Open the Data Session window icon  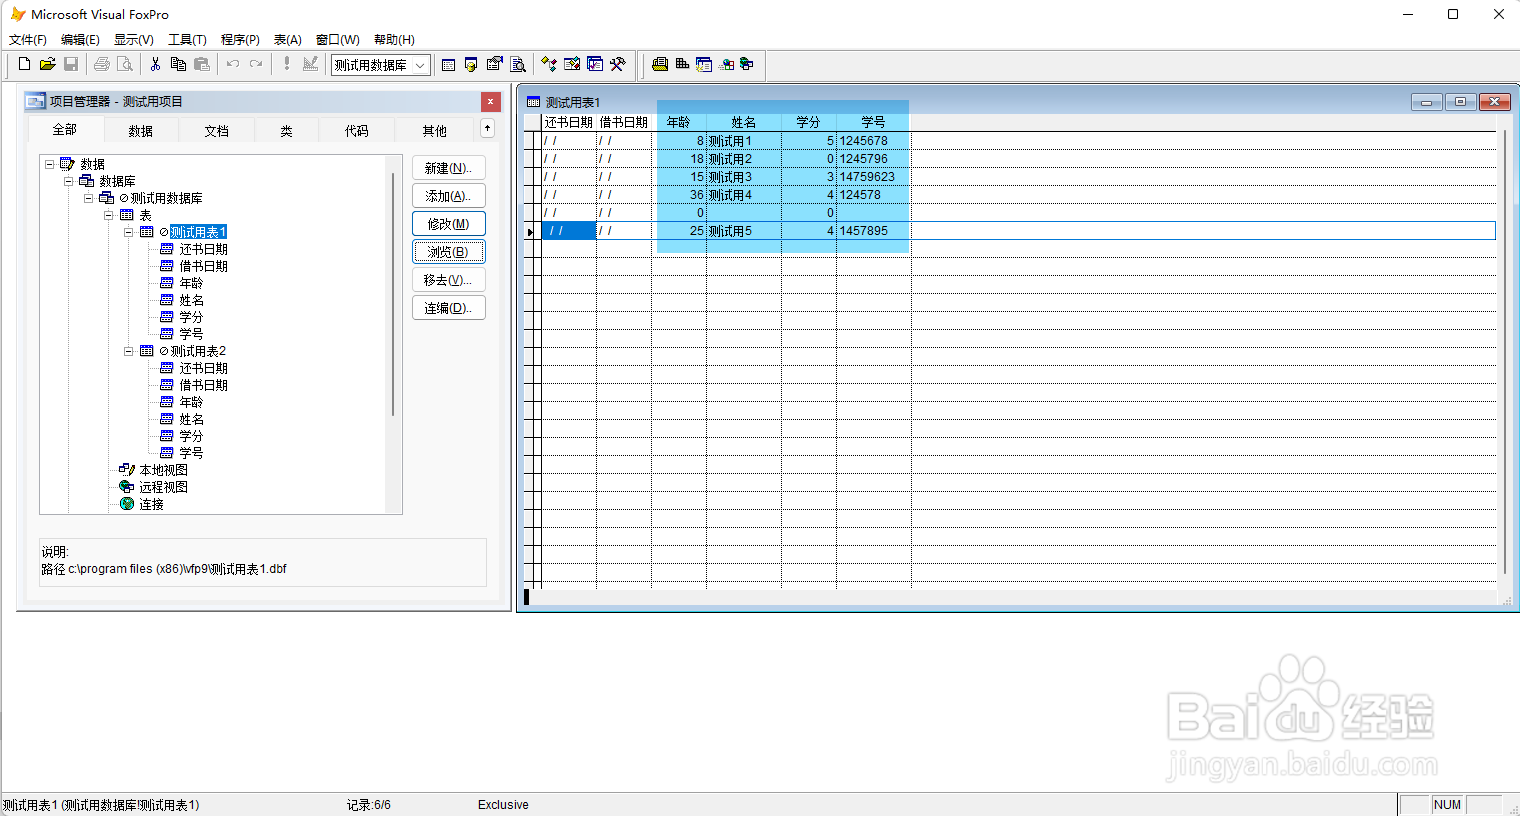coord(471,65)
